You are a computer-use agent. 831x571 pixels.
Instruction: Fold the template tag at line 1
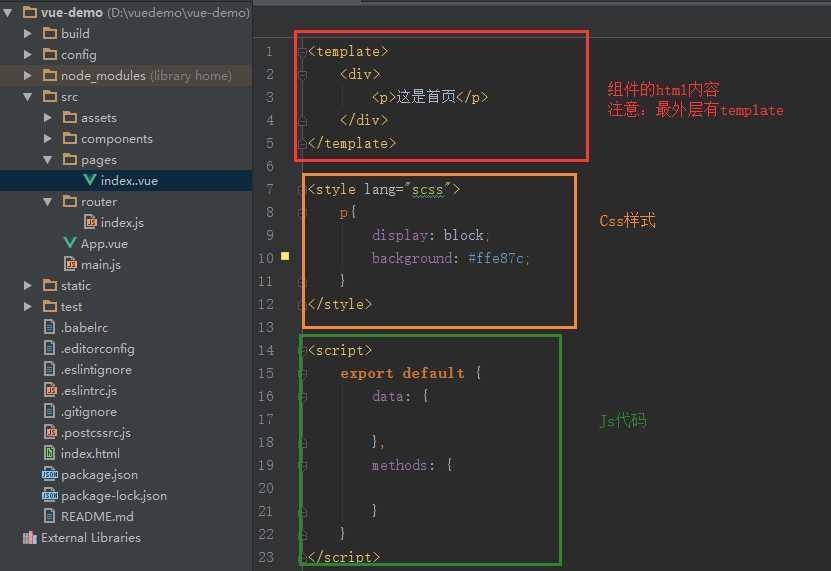click(x=302, y=51)
